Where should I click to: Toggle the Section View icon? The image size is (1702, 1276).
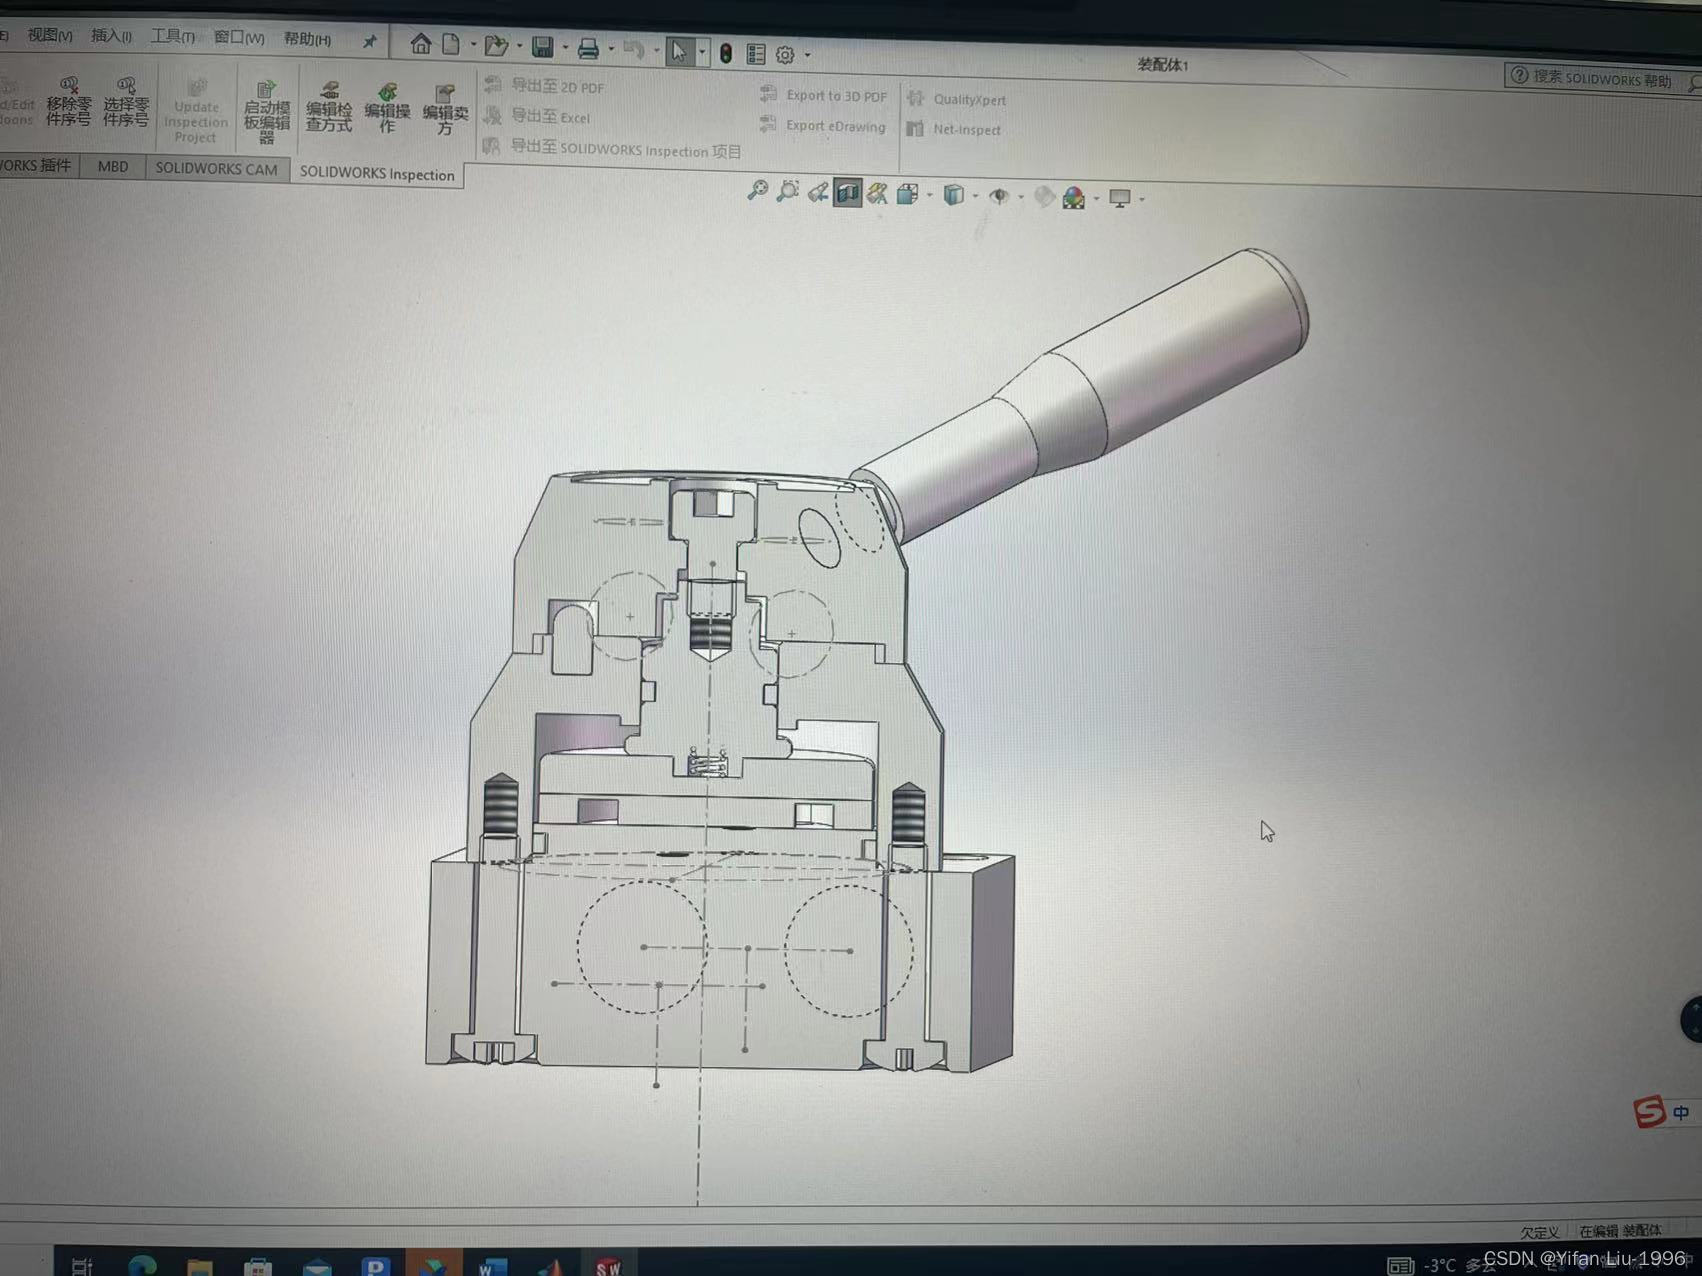(x=847, y=193)
